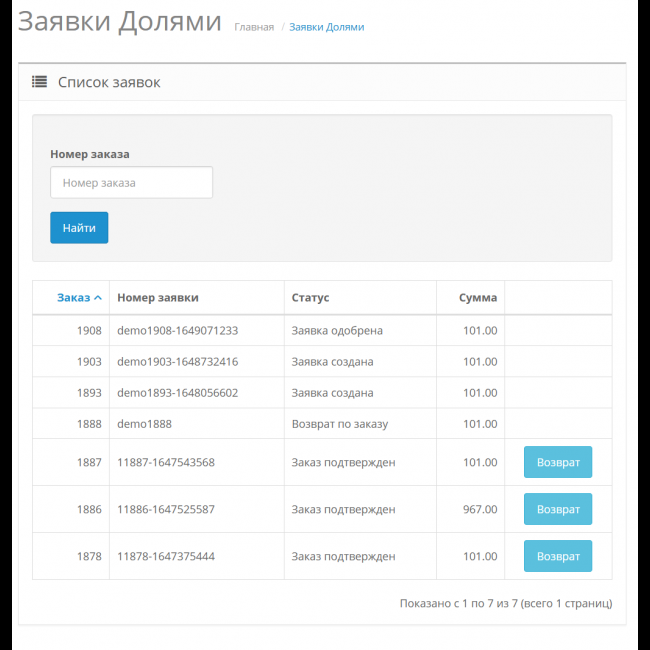The width and height of the screenshot is (650, 650).
Task: Click the list icon beside Список заявок
Action: (40, 82)
